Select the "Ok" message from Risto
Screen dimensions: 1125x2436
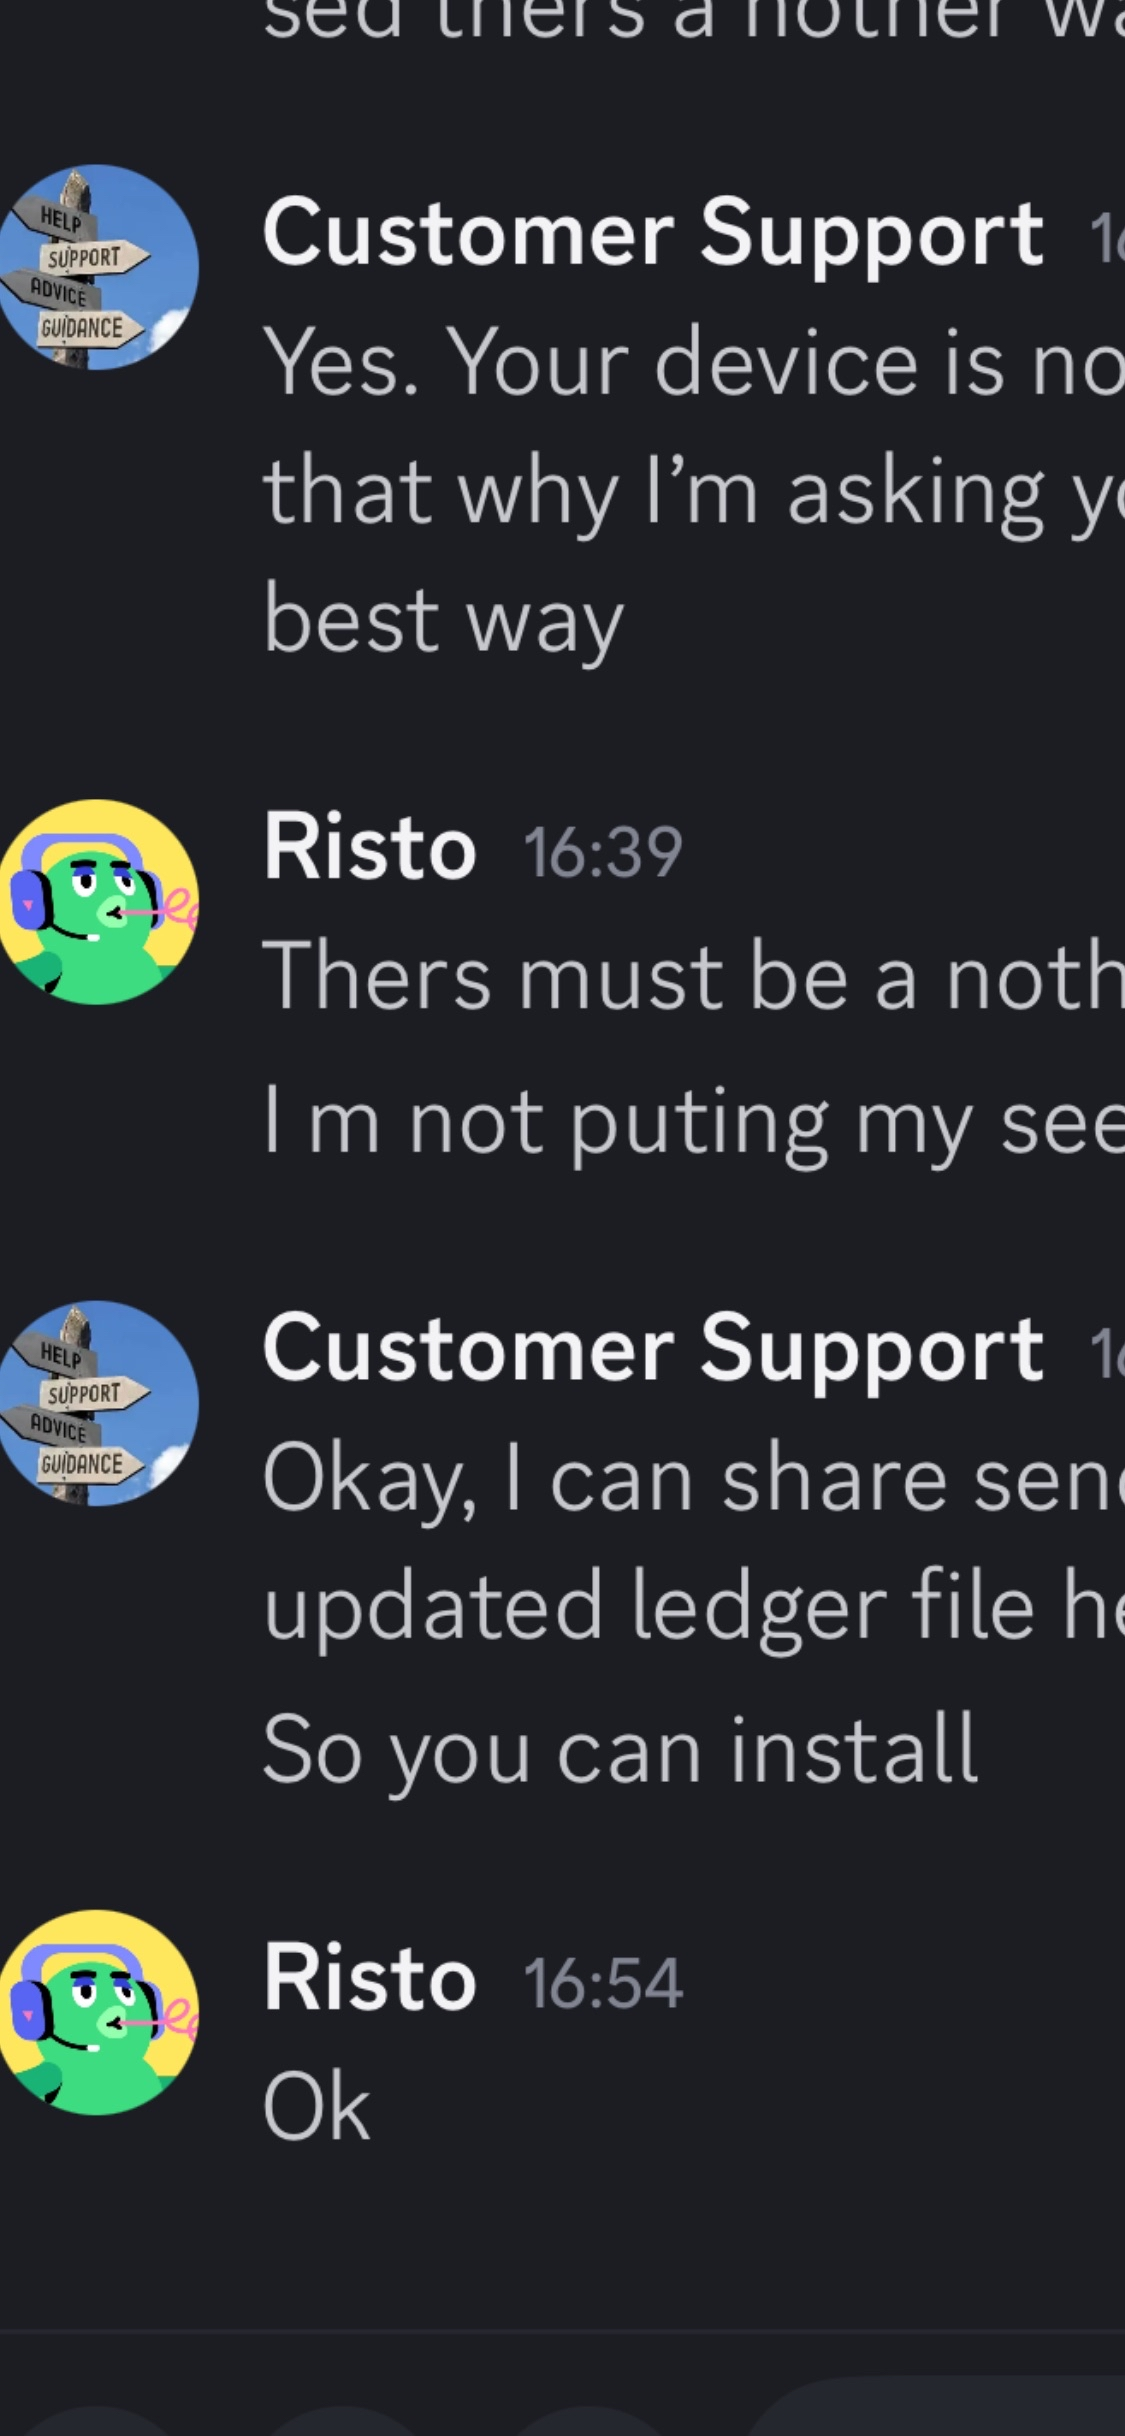[x=316, y=2107]
